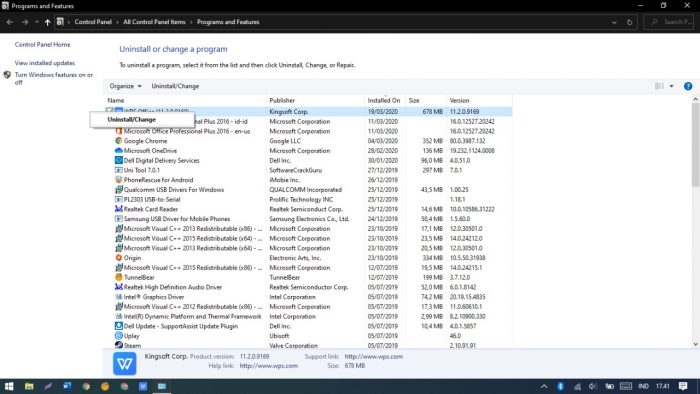Open Control Panel Home link
This screenshot has height=394, width=700.
click(x=42, y=45)
